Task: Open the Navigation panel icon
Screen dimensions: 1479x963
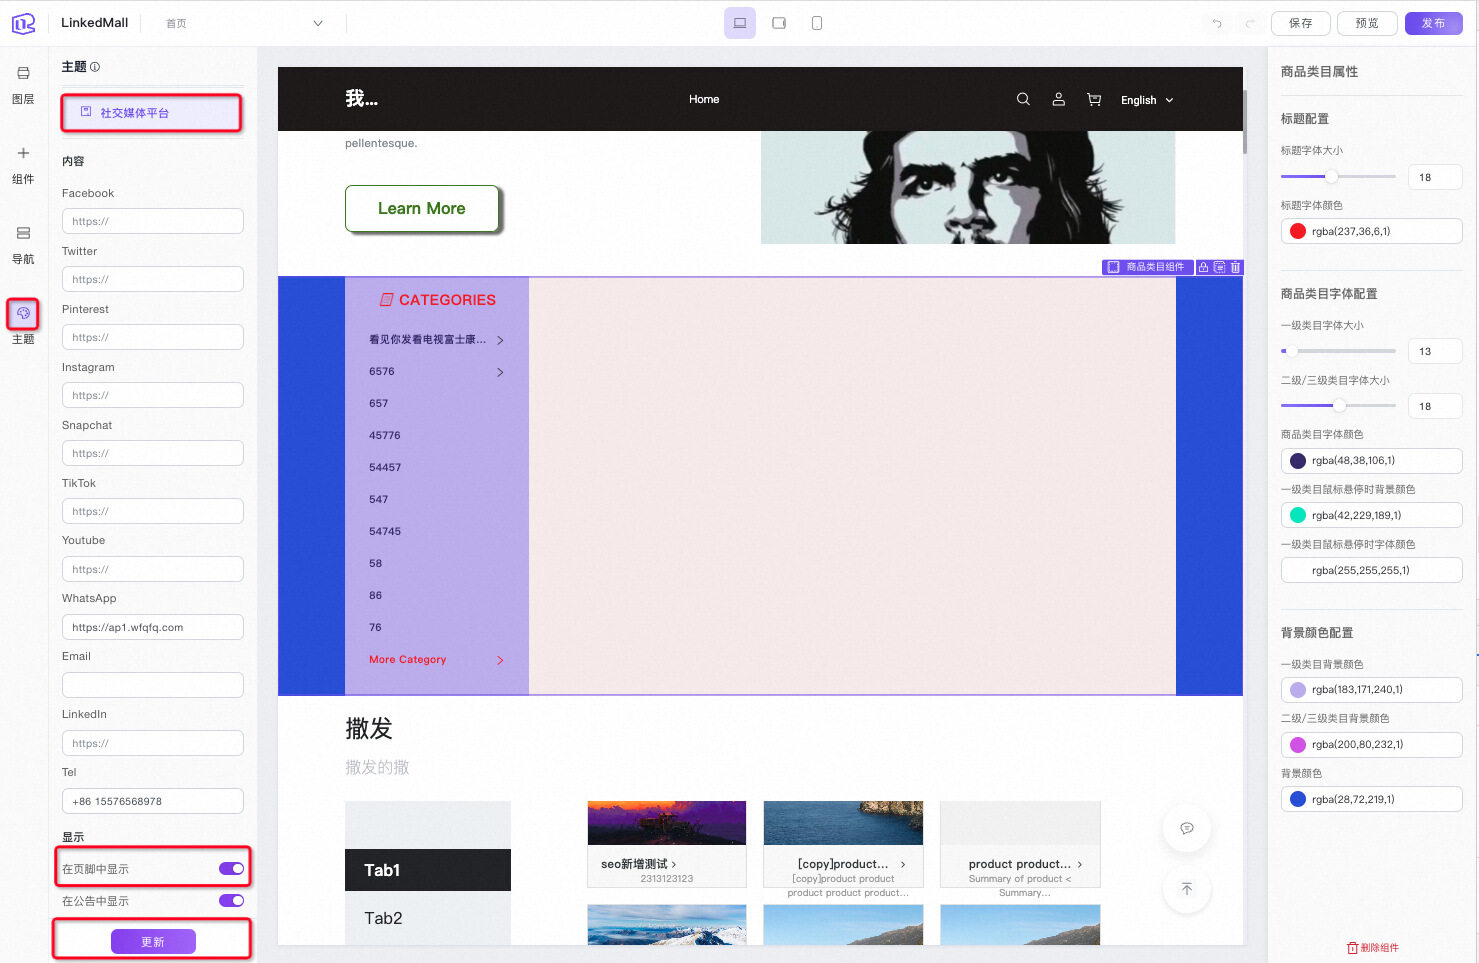Action: point(23,234)
